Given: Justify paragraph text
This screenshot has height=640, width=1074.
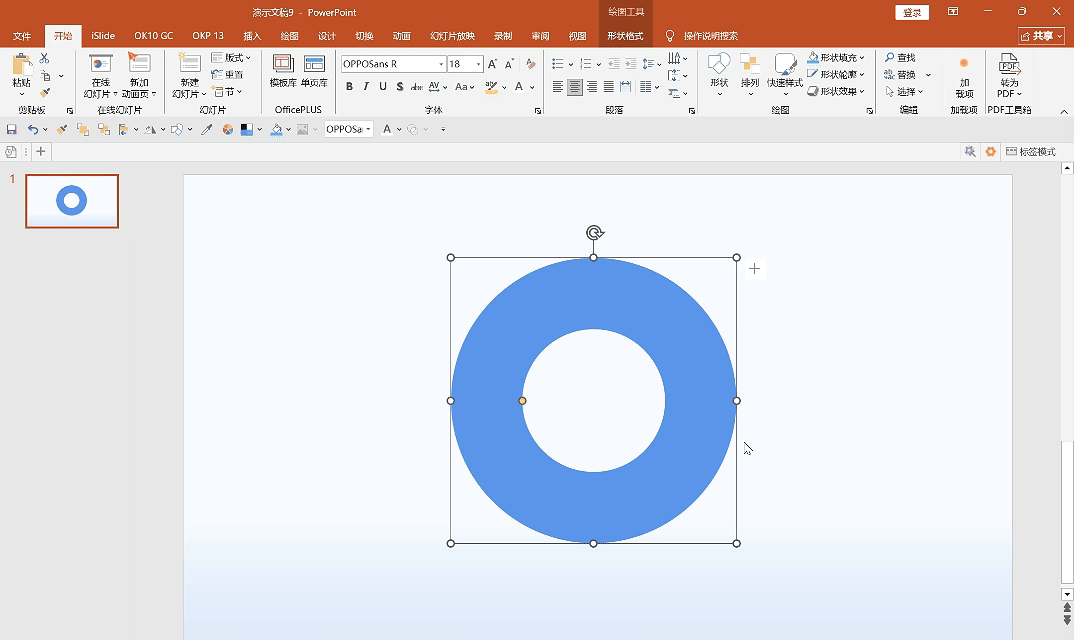Looking at the screenshot, I should point(608,87).
